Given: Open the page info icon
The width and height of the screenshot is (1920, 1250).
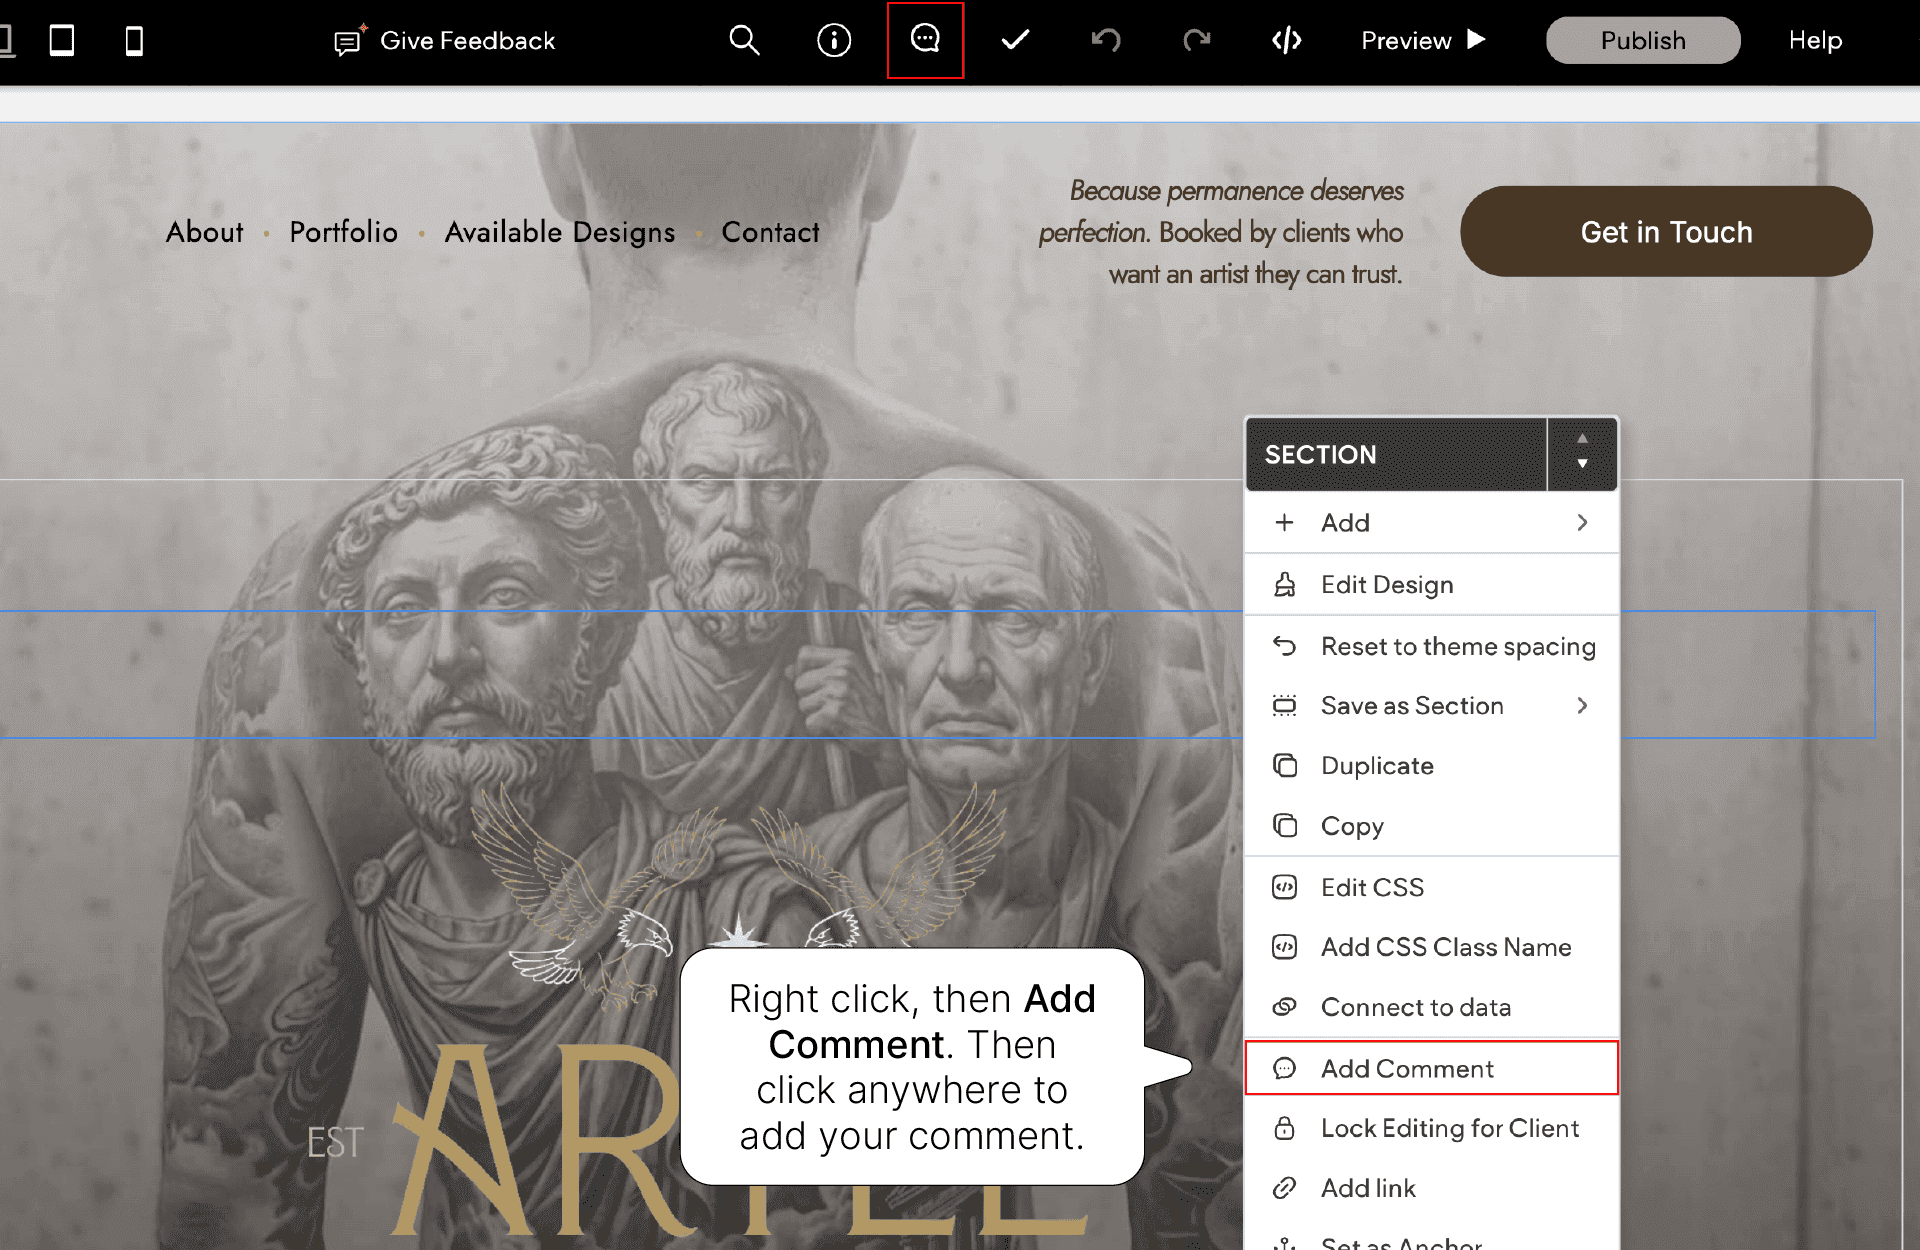Looking at the screenshot, I should coord(834,40).
